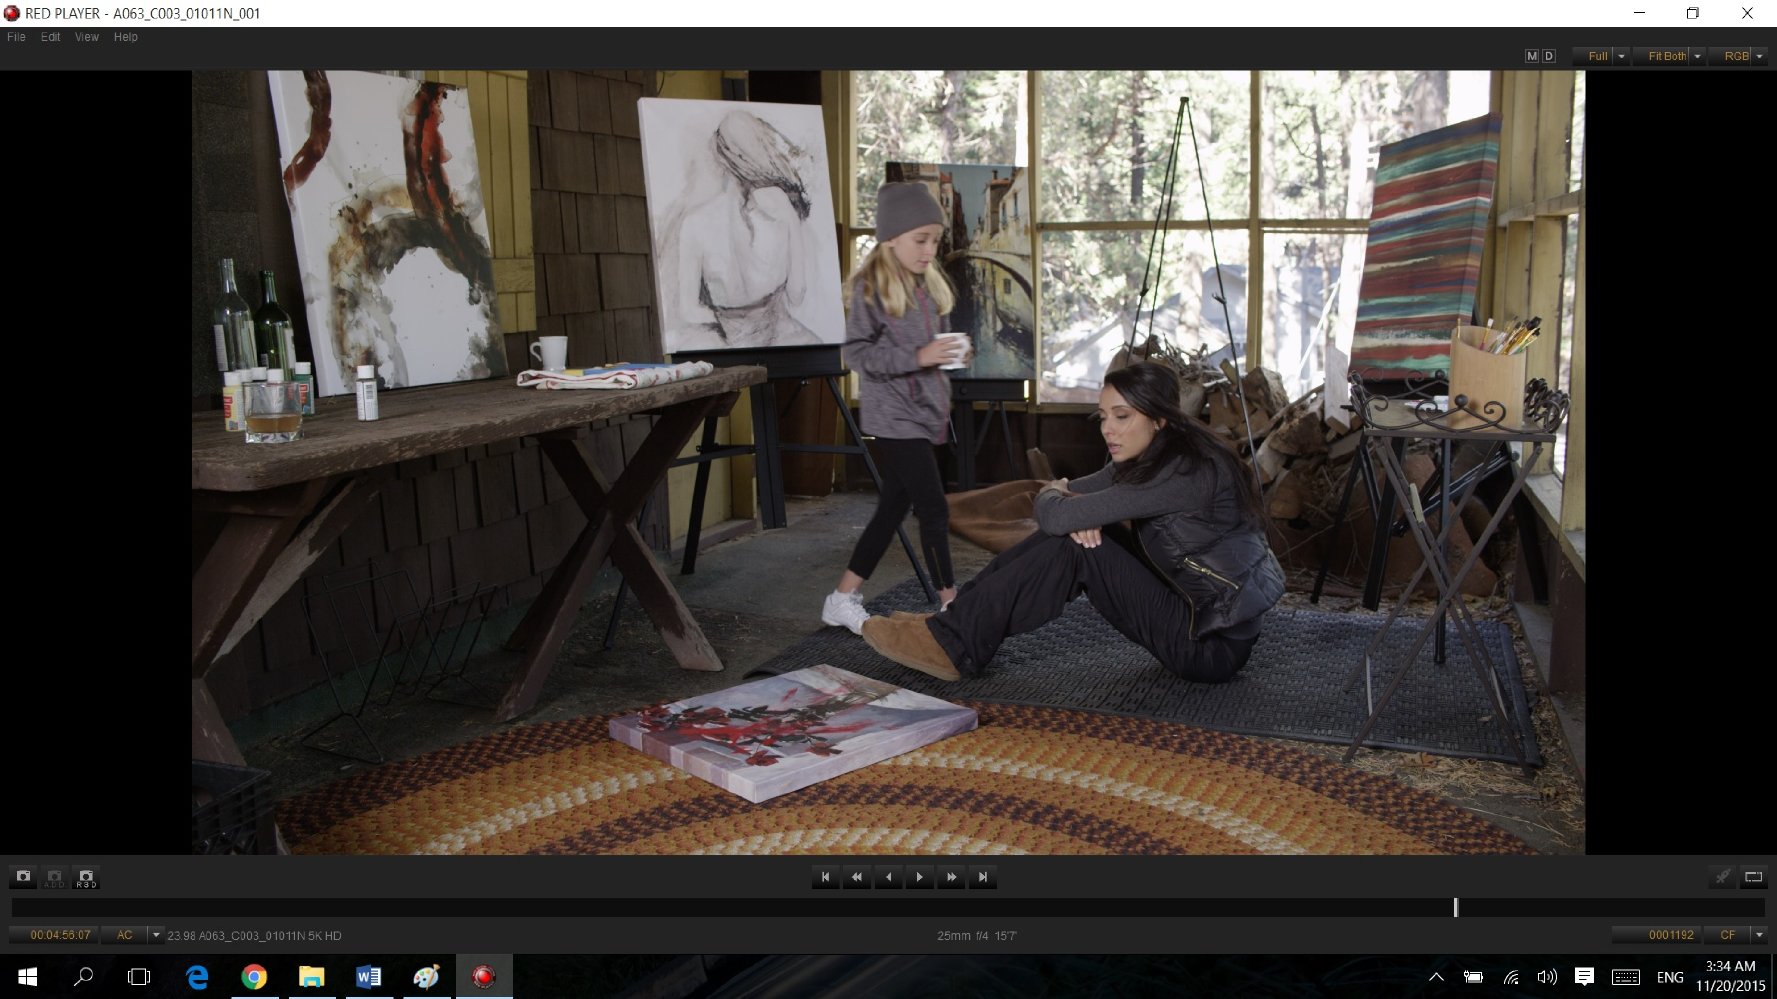The height and width of the screenshot is (999, 1777).
Task: Click the dimmed rocket icon above the timeline
Action: (1722, 877)
